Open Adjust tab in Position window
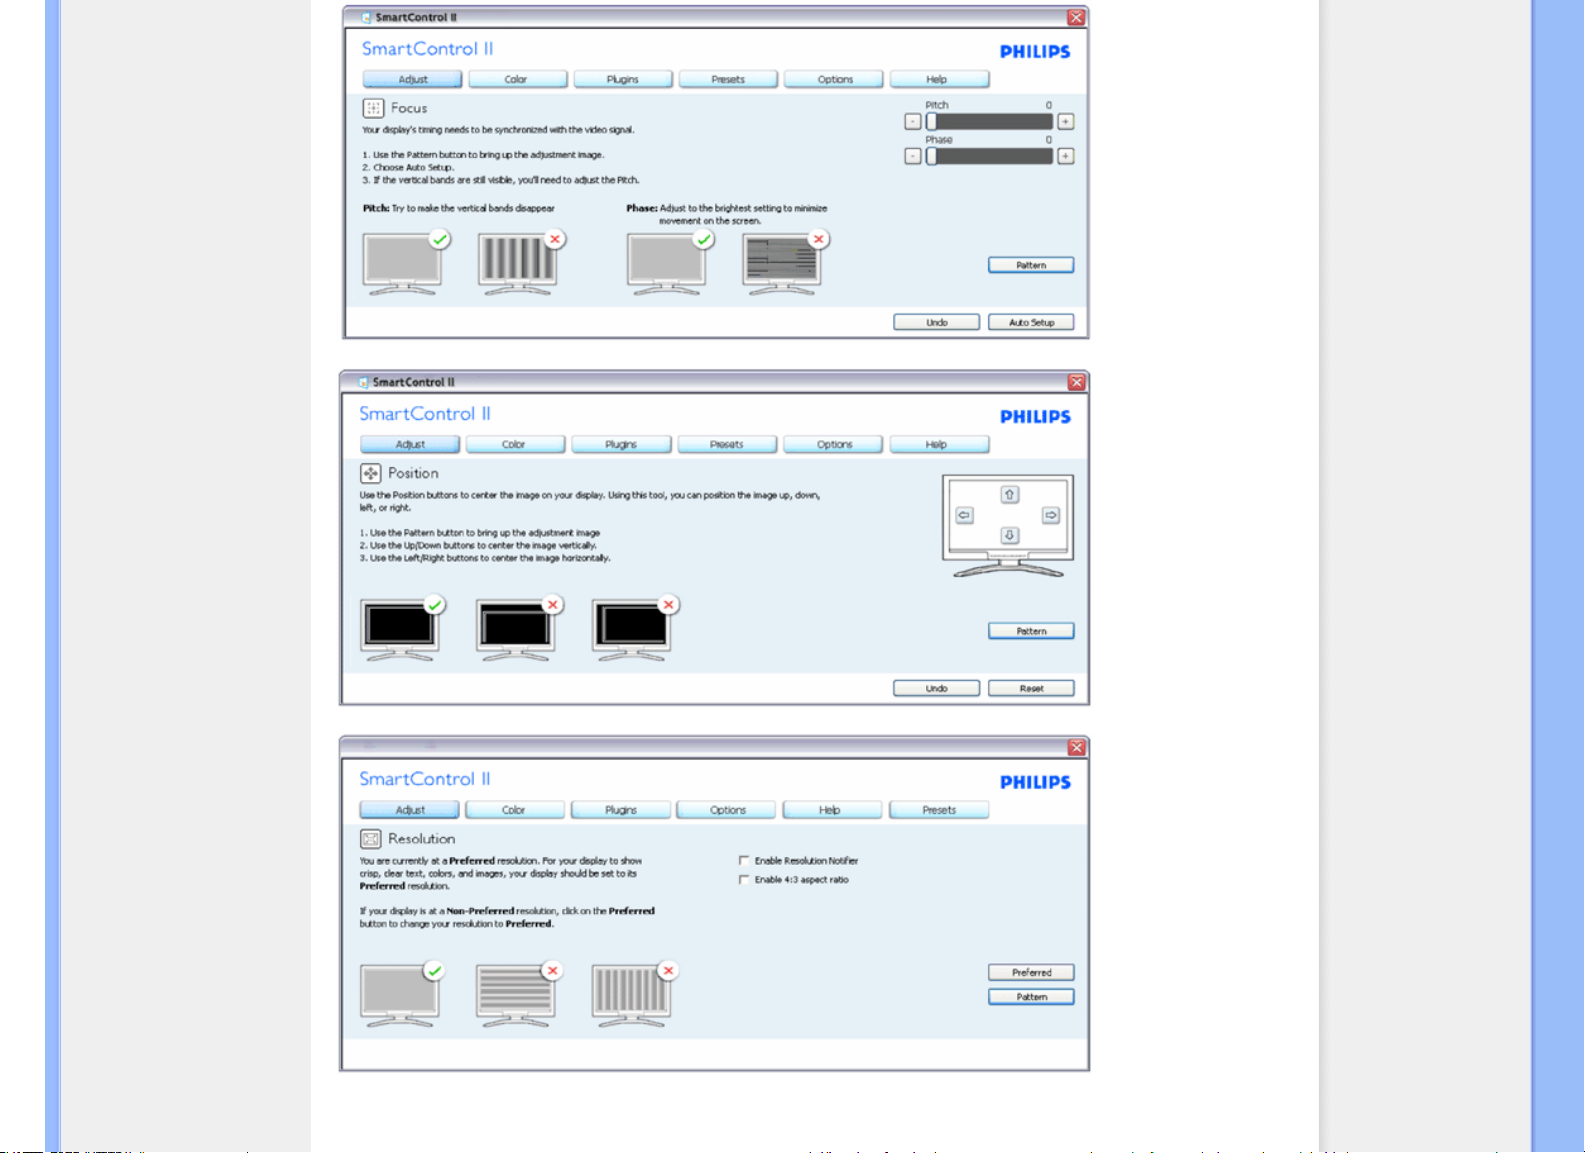This screenshot has height=1153, width=1585. (410, 444)
